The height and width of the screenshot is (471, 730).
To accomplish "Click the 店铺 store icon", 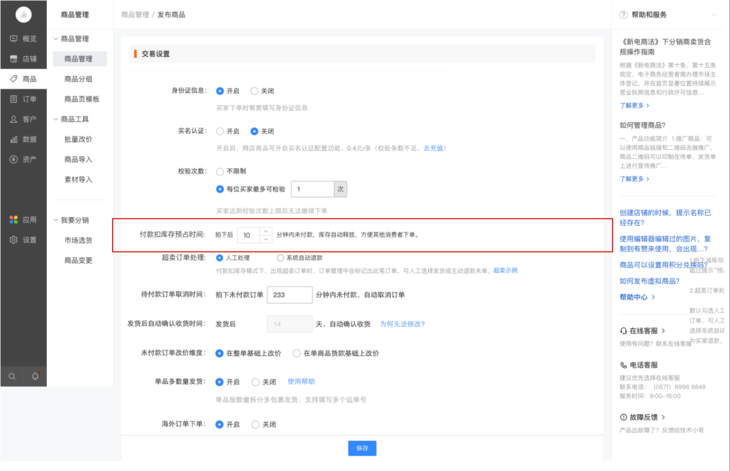I will 14,59.
